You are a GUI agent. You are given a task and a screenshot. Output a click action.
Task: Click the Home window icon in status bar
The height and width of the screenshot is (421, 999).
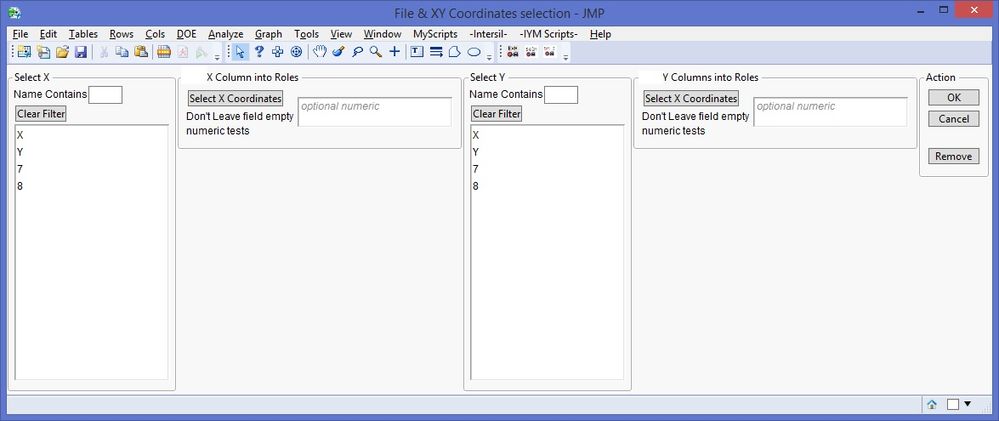click(x=931, y=404)
